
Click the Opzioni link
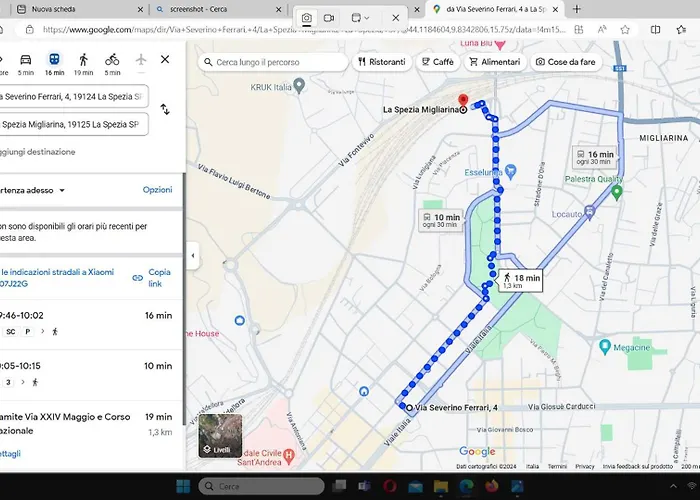click(x=157, y=190)
